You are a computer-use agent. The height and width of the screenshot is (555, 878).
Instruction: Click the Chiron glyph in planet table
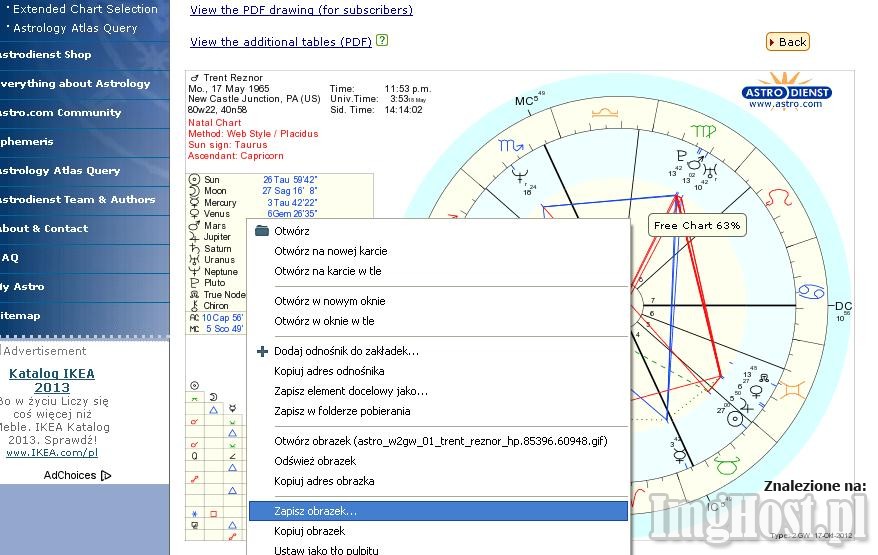coord(194,306)
